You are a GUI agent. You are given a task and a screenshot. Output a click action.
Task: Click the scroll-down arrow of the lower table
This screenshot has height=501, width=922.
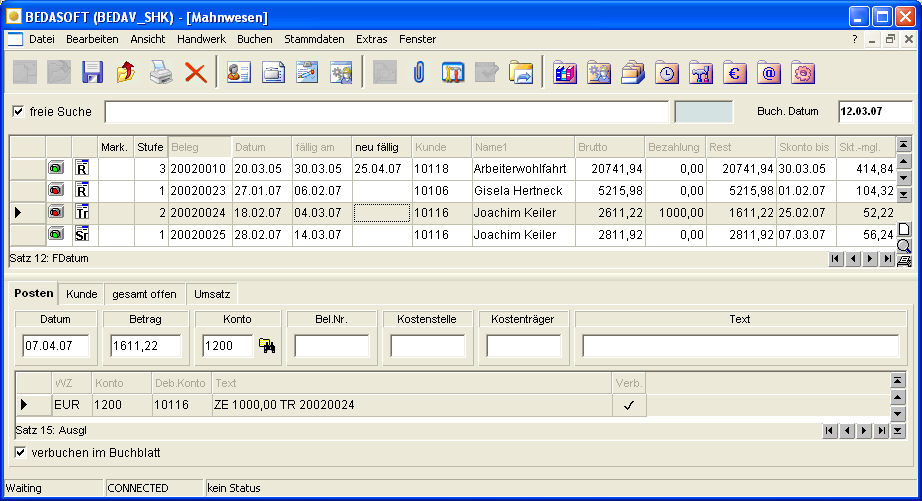[x=897, y=414]
